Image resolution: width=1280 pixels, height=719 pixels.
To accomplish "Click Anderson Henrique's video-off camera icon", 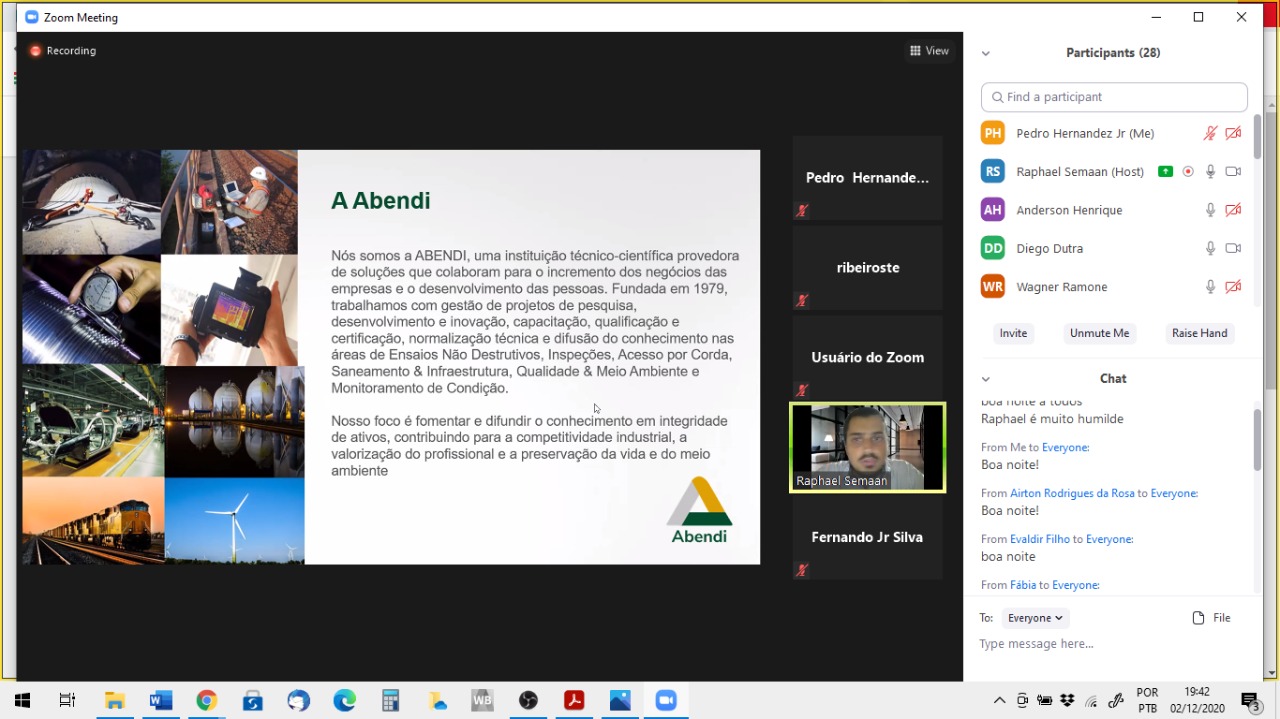I will coord(1233,210).
